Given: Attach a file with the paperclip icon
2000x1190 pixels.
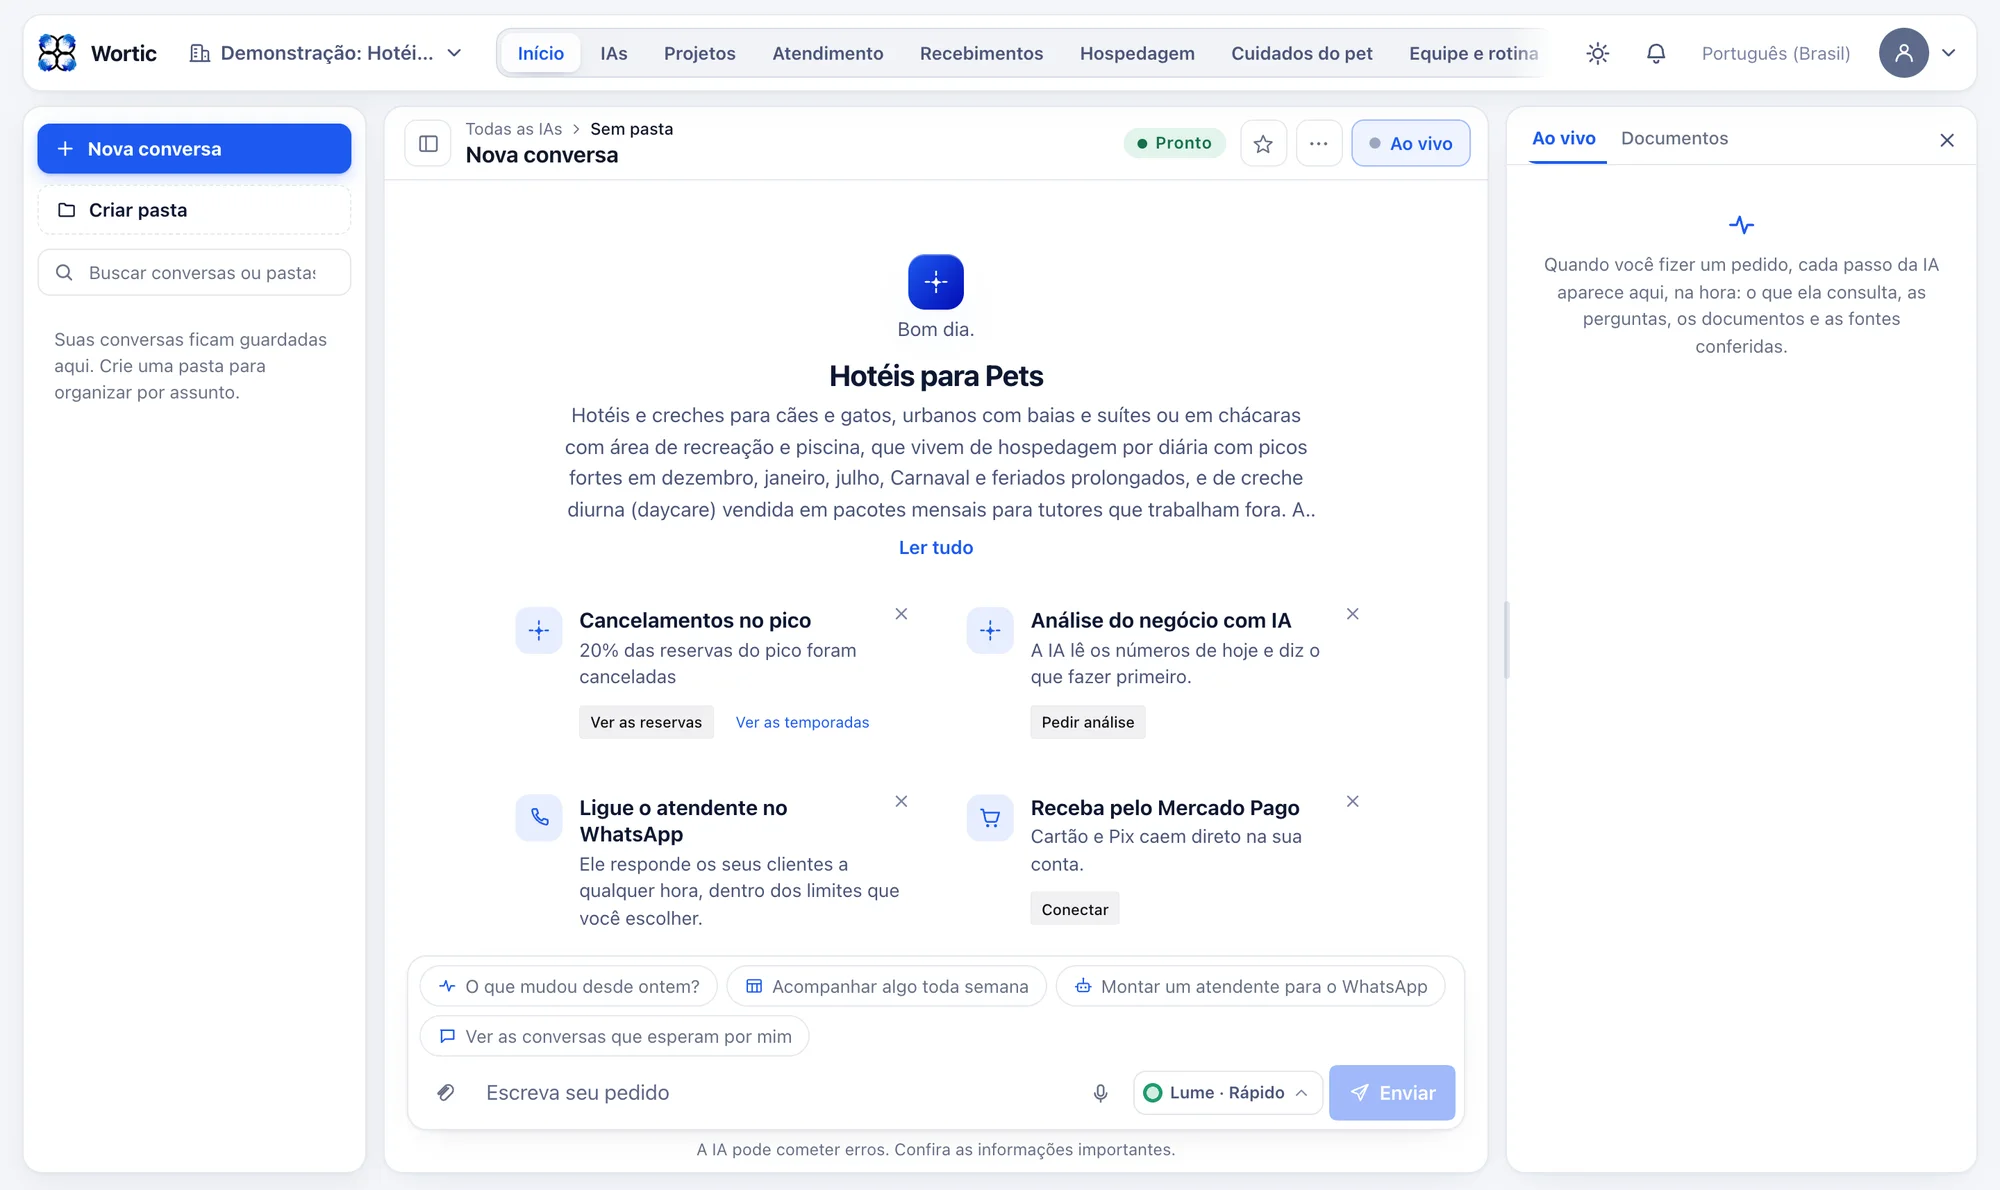Looking at the screenshot, I should [x=446, y=1092].
